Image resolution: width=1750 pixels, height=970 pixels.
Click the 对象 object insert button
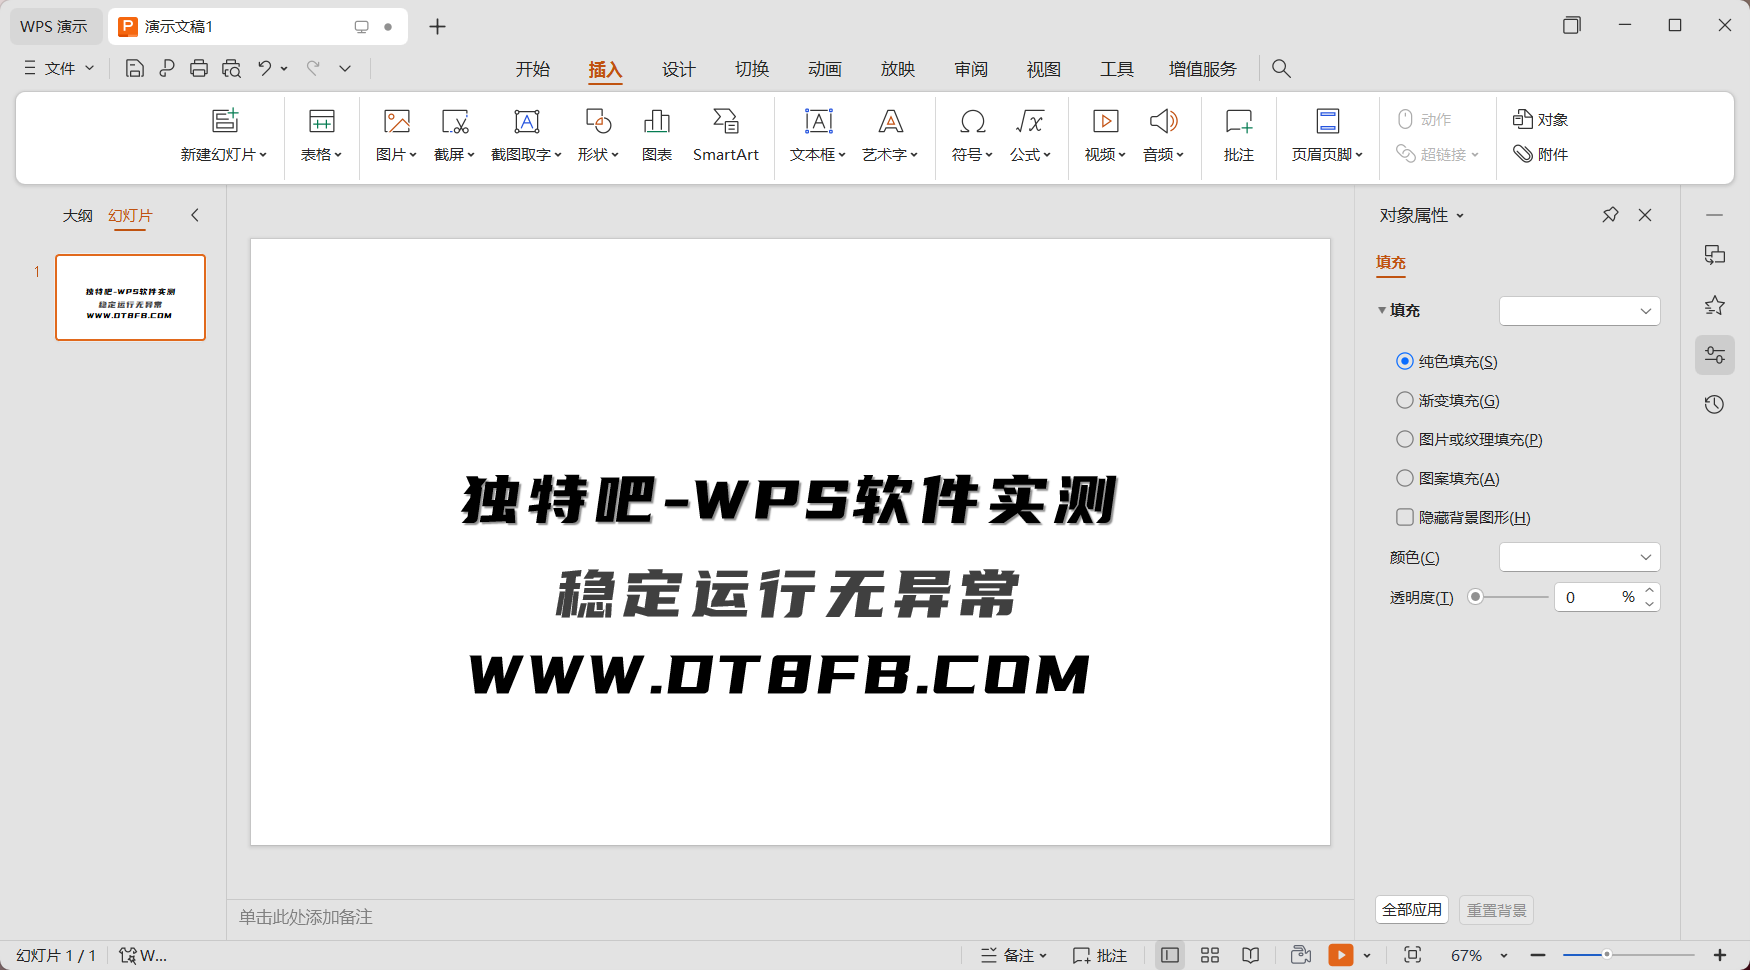pyautogui.click(x=1540, y=119)
